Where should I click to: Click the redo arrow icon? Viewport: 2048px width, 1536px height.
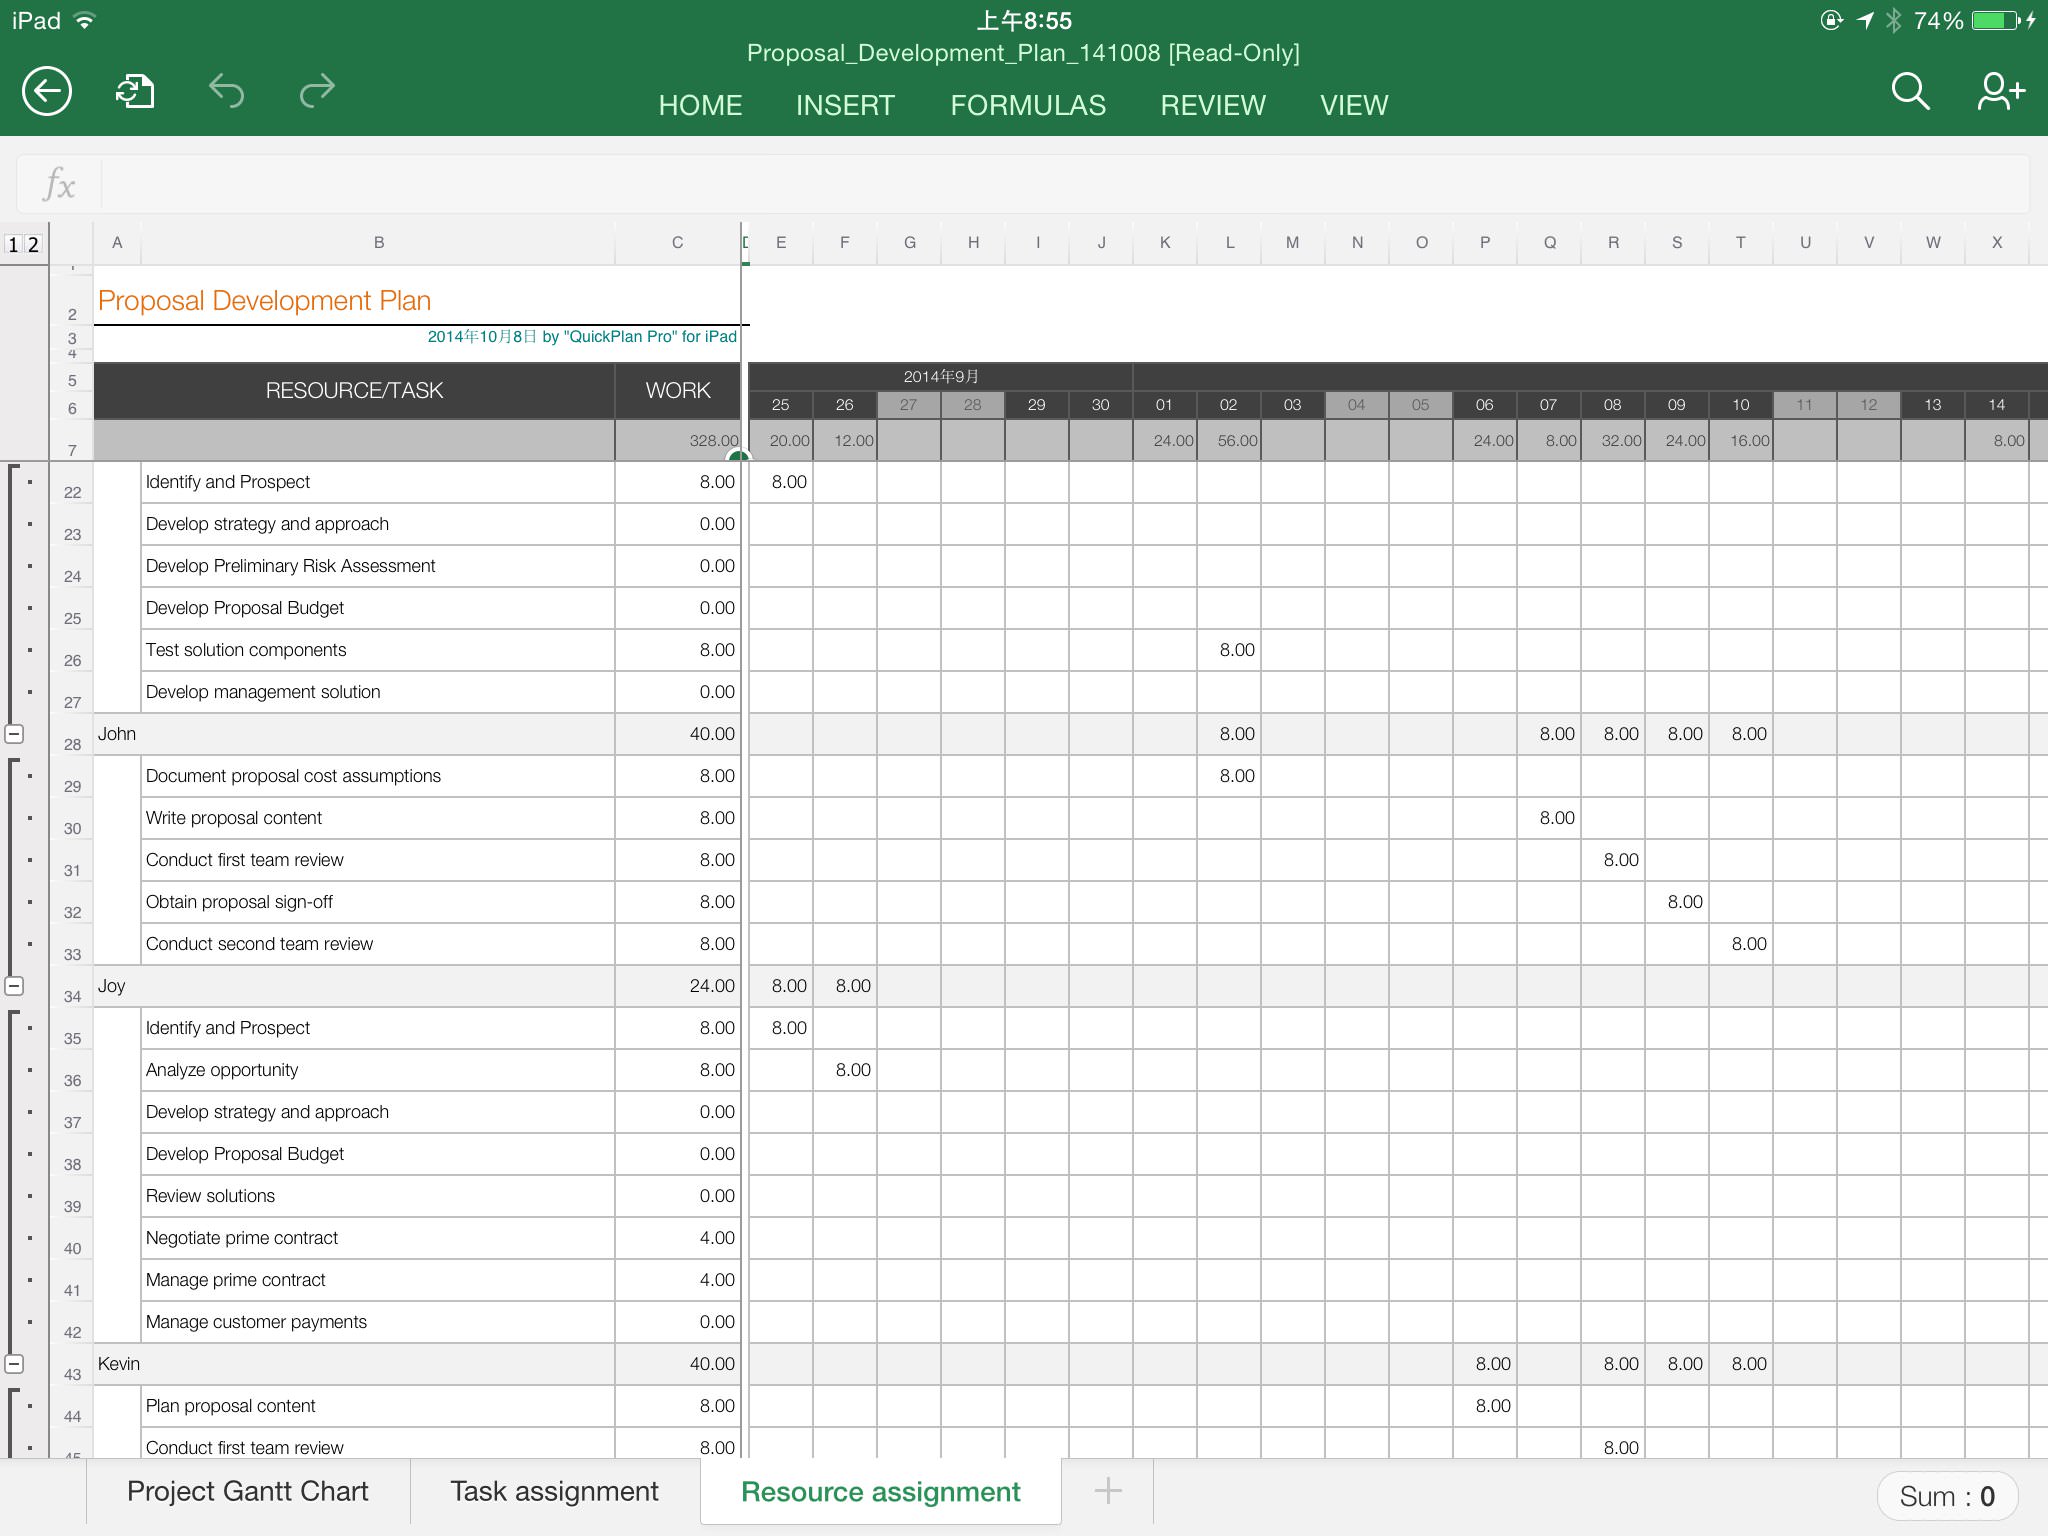[317, 92]
